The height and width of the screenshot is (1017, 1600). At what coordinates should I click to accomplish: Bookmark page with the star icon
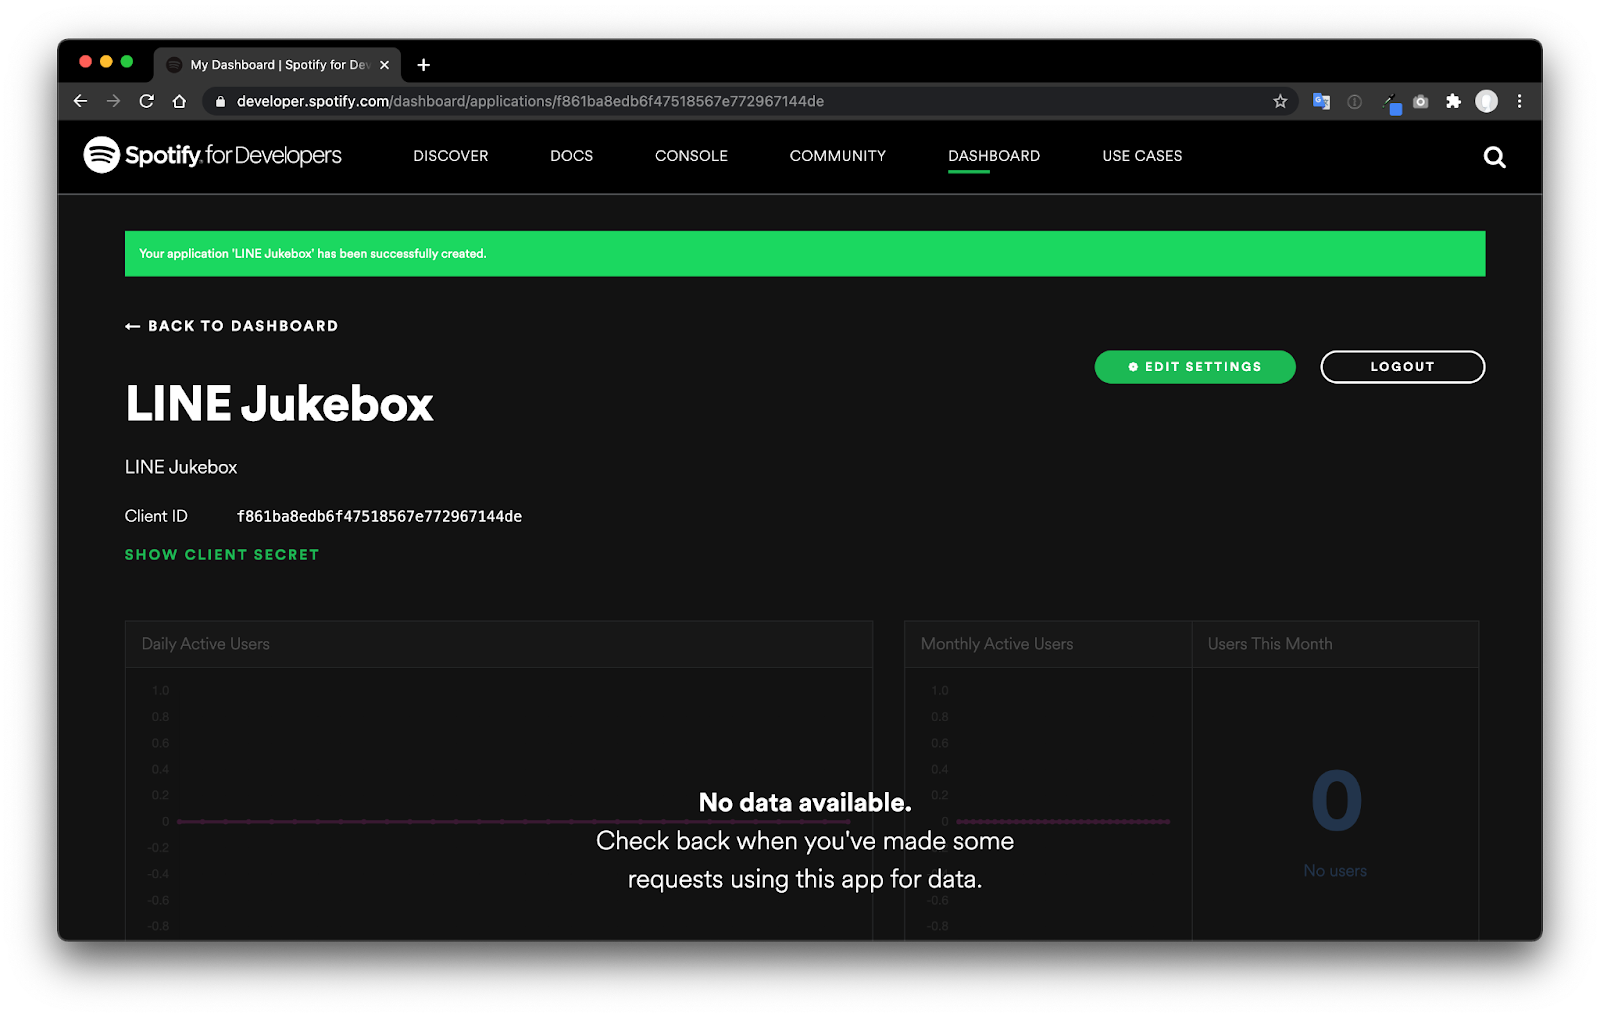point(1280,101)
